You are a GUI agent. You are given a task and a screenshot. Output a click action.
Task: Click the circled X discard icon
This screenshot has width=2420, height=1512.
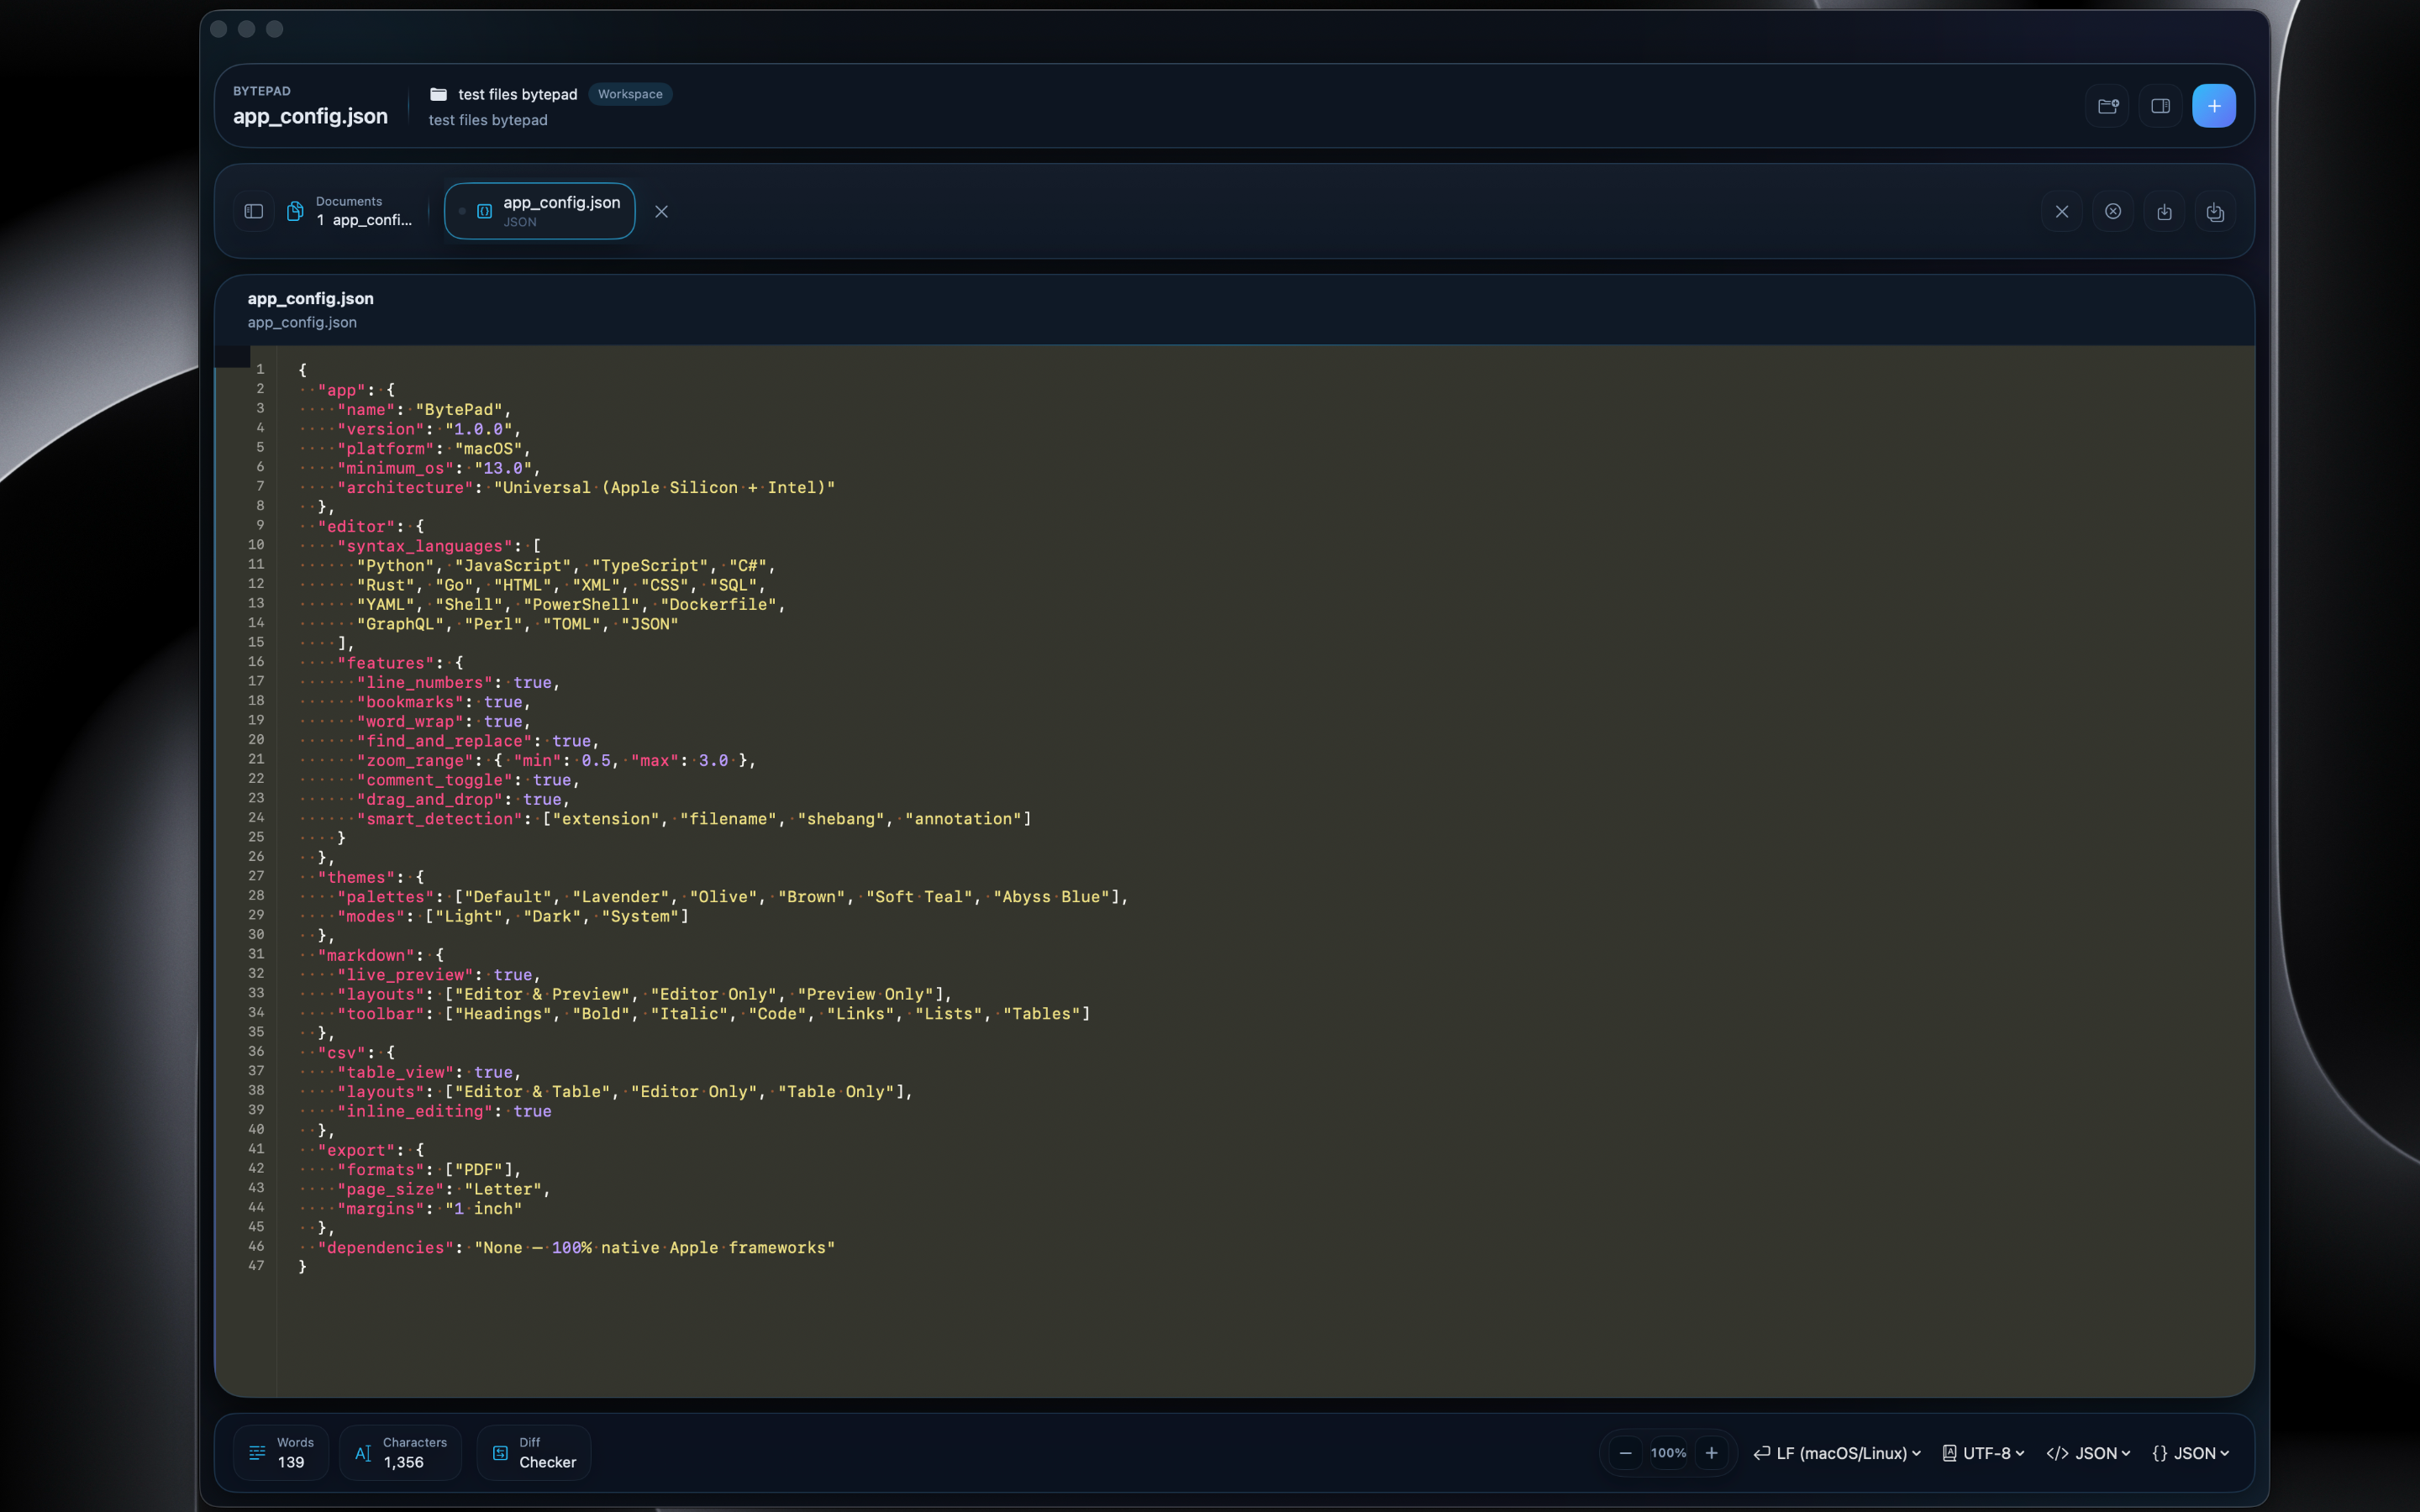2112,211
